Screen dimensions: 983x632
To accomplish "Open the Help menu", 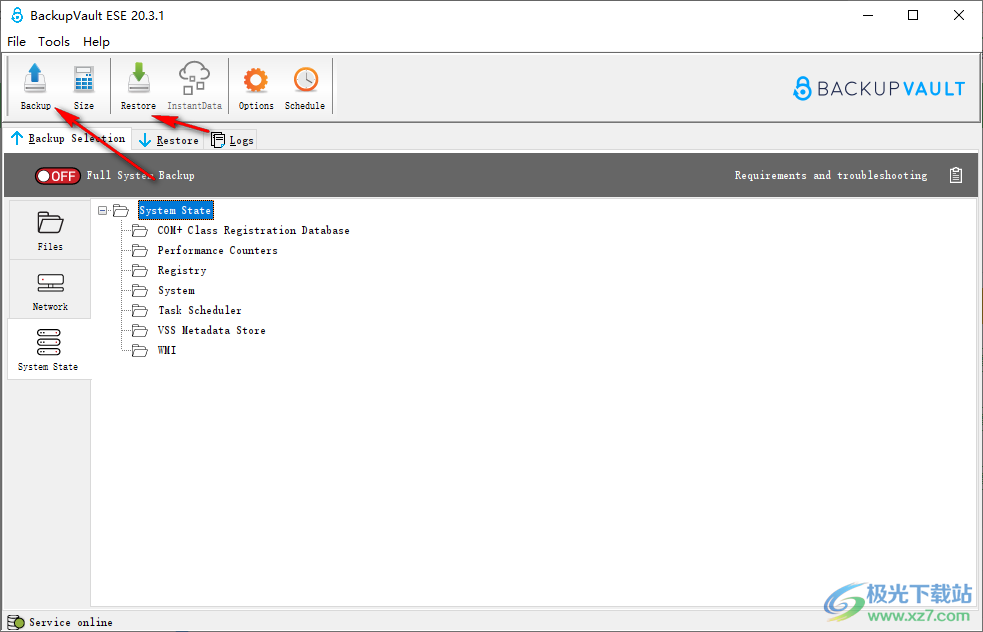I will pyautogui.click(x=97, y=42).
